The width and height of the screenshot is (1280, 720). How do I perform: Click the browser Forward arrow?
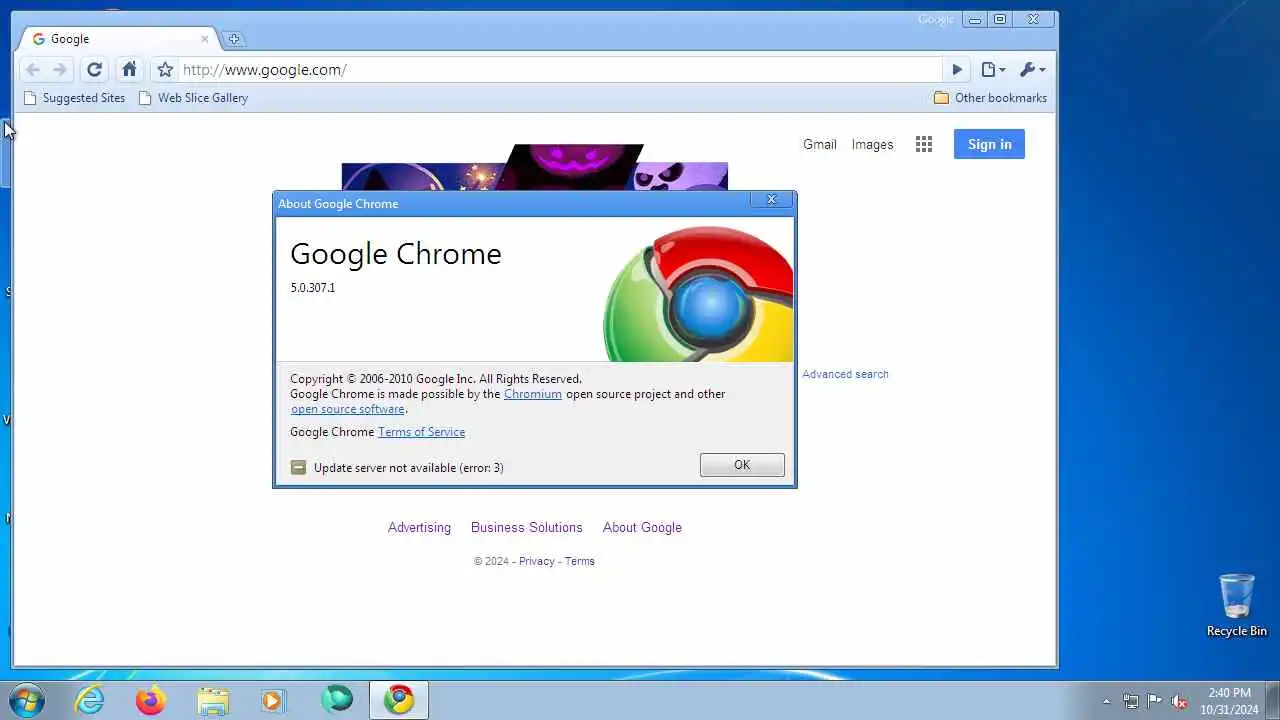[x=60, y=70]
